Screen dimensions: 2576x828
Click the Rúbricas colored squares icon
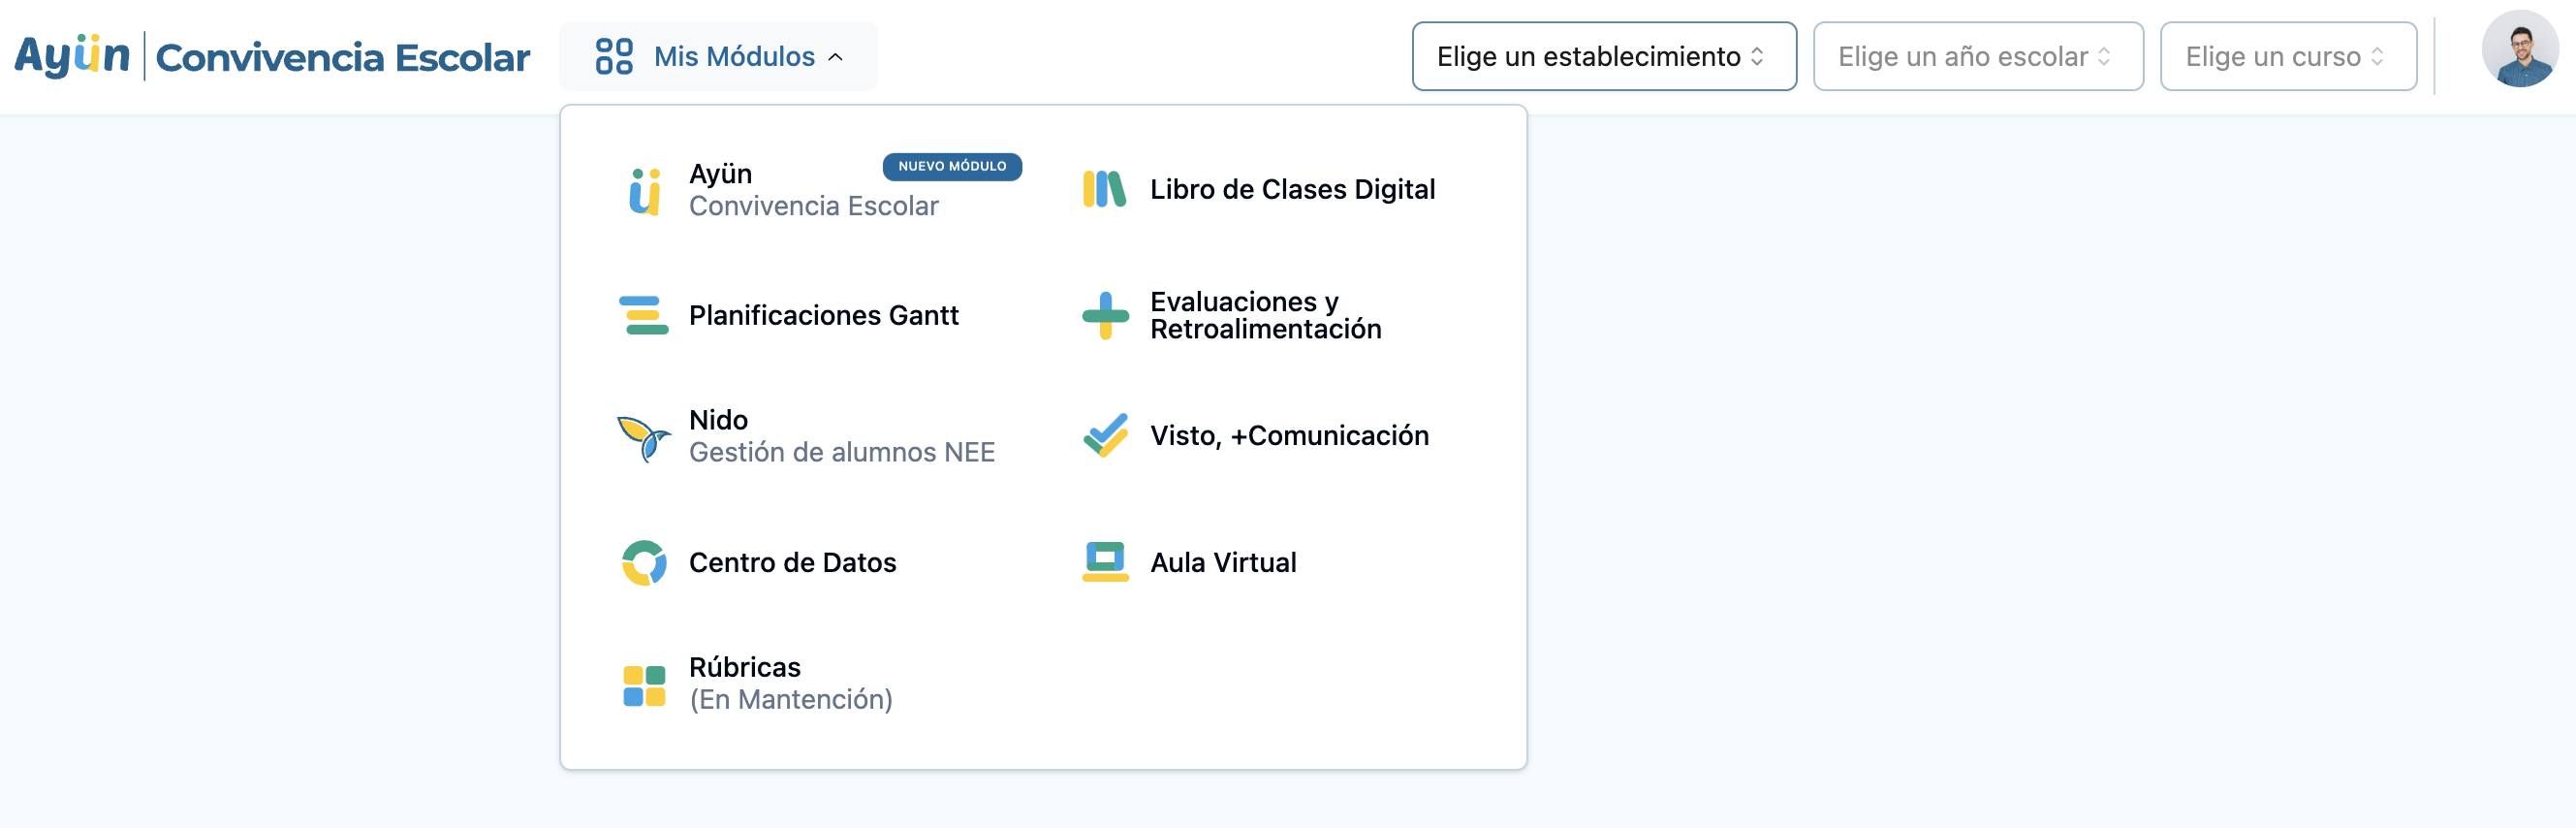pos(643,685)
